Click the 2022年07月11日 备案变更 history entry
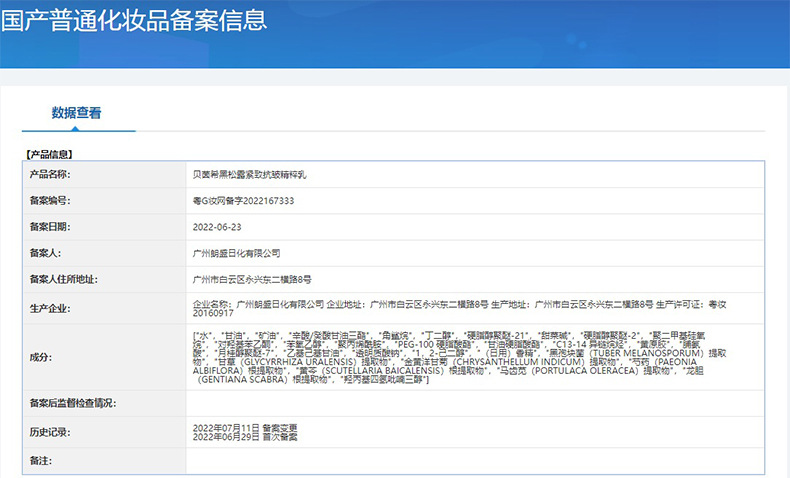The image size is (790, 478). [244, 428]
